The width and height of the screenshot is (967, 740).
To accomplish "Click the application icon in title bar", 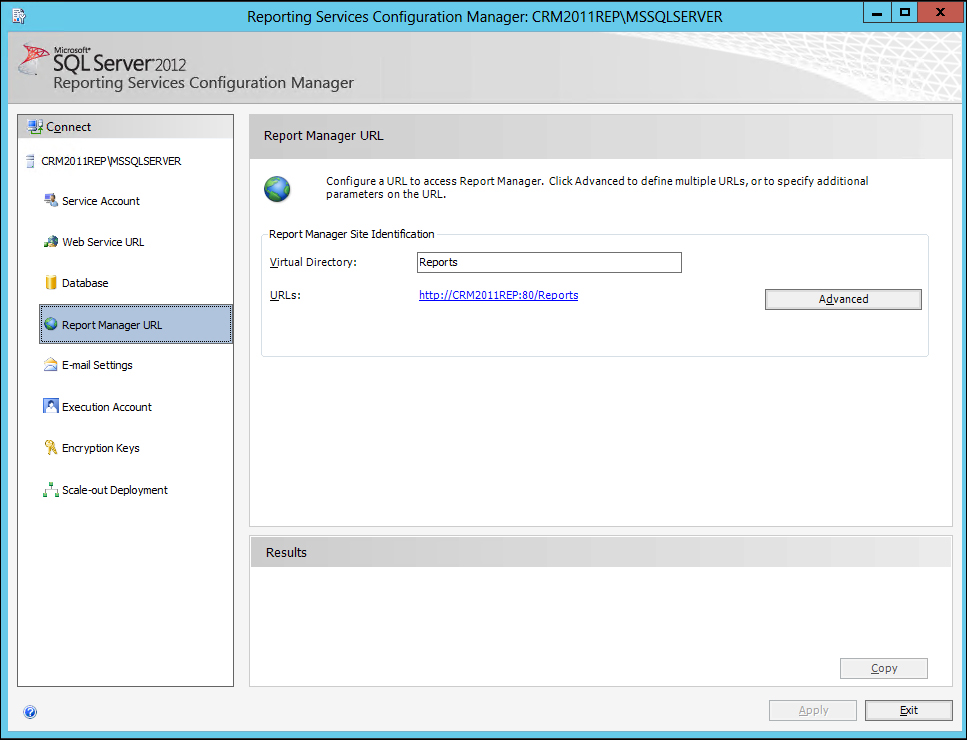I will (x=19, y=16).
